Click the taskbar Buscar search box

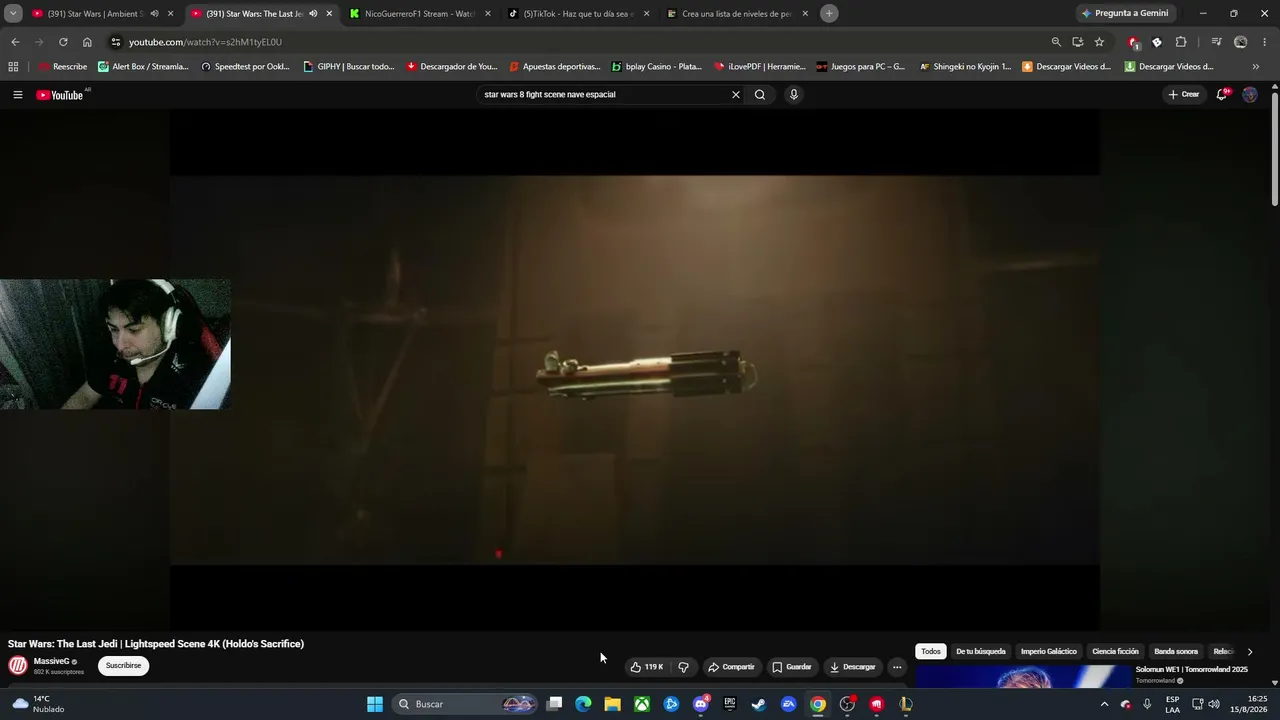(x=465, y=704)
